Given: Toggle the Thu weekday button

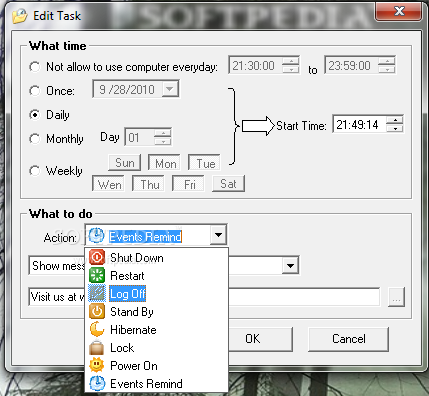Looking at the screenshot, I should (x=149, y=184).
